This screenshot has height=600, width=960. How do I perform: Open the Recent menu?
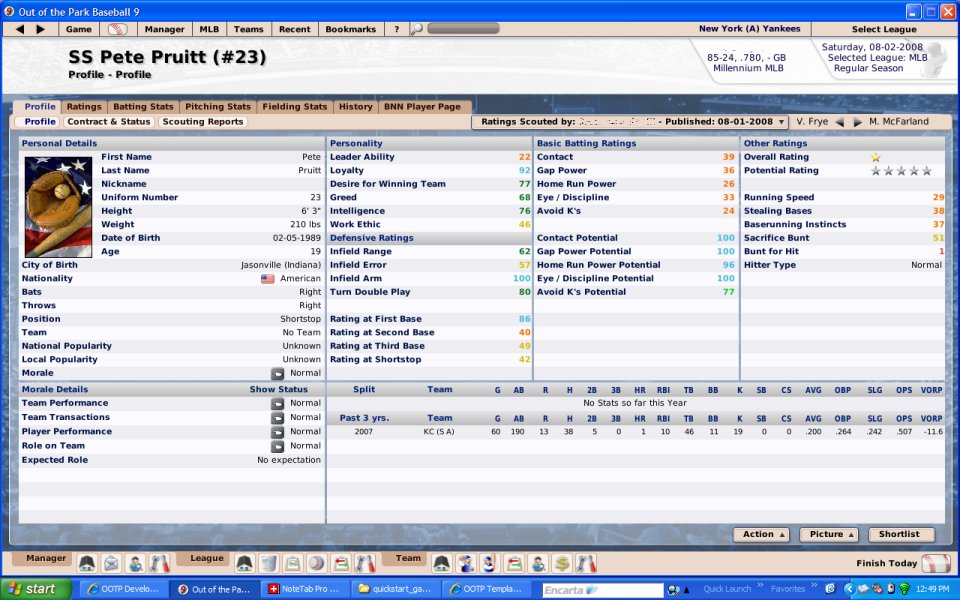pyautogui.click(x=294, y=29)
